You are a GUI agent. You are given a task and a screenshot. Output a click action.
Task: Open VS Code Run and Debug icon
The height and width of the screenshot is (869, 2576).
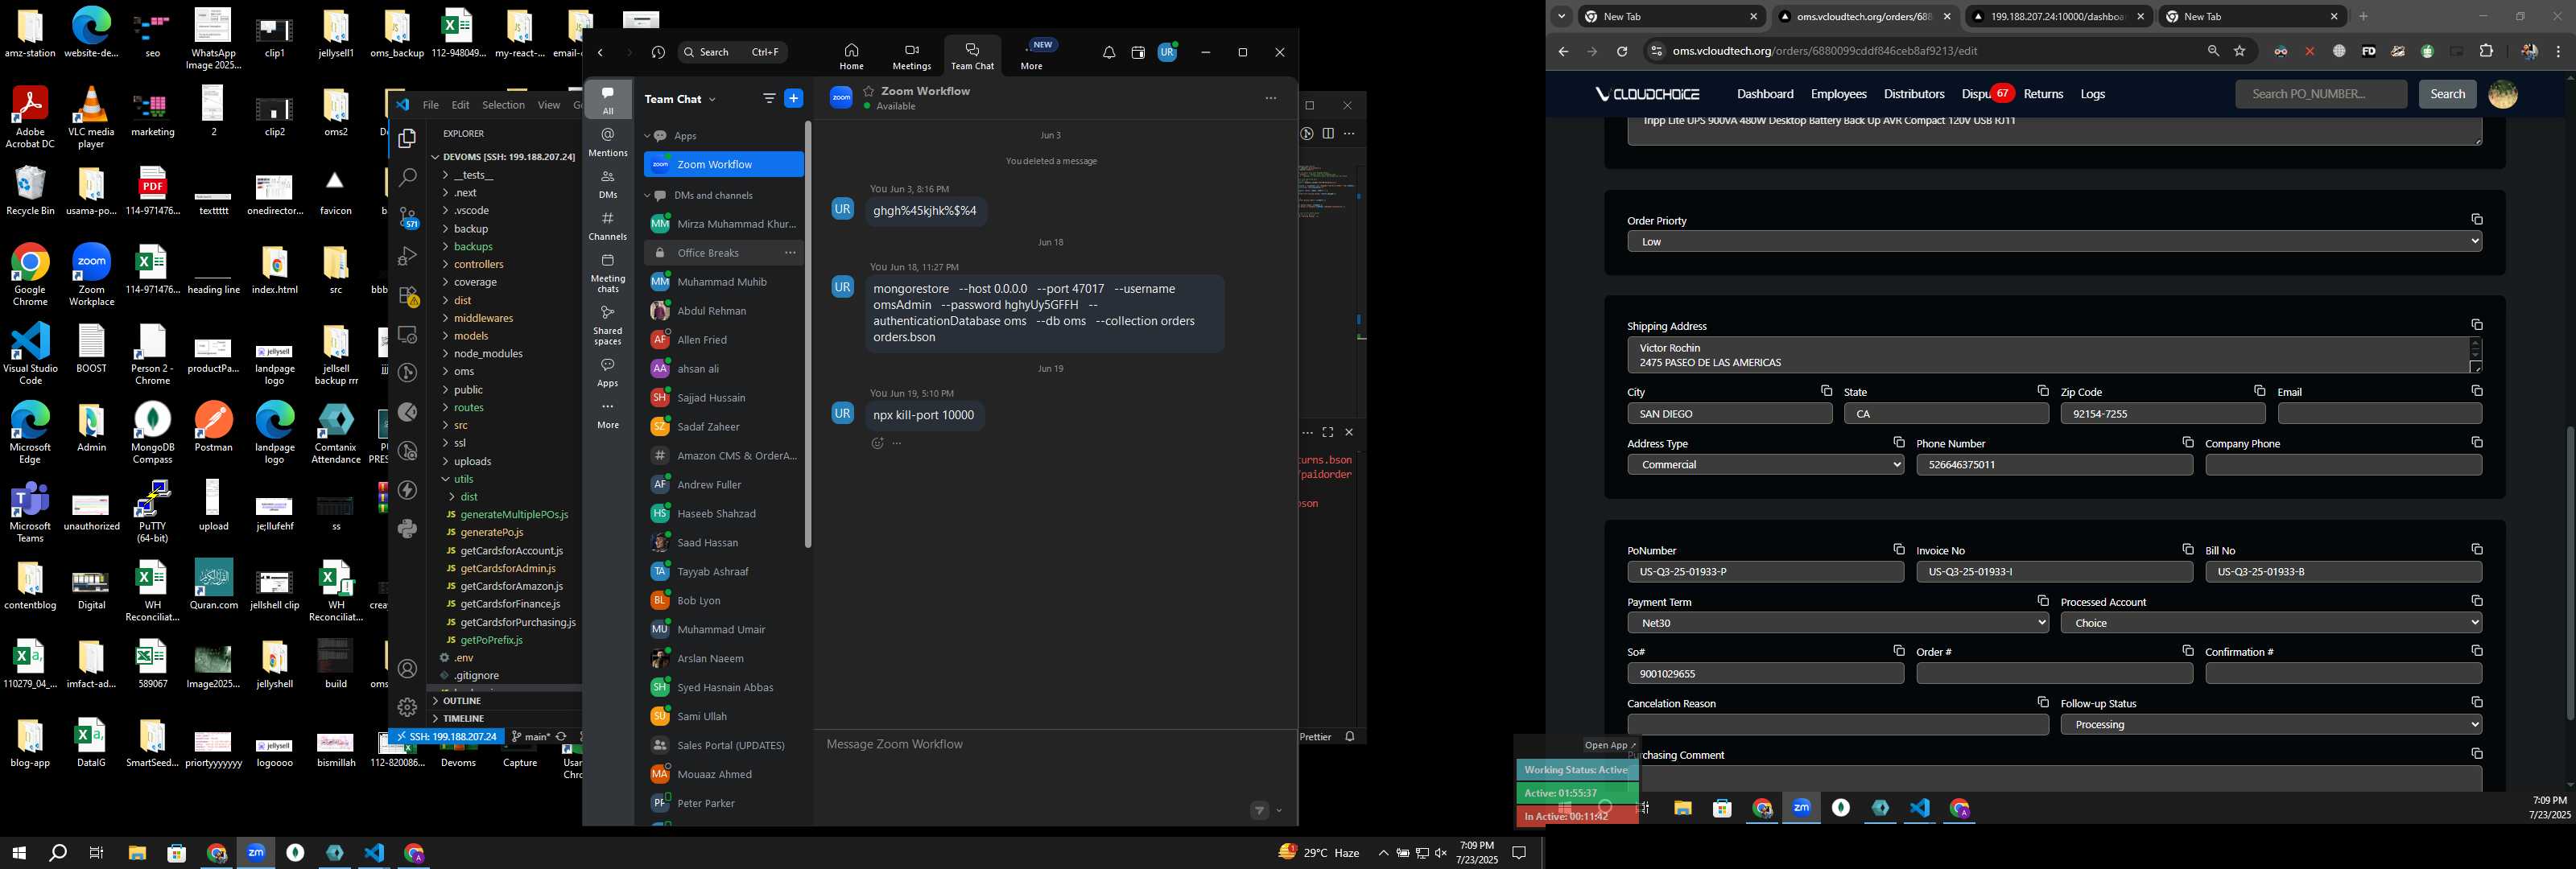(x=407, y=256)
